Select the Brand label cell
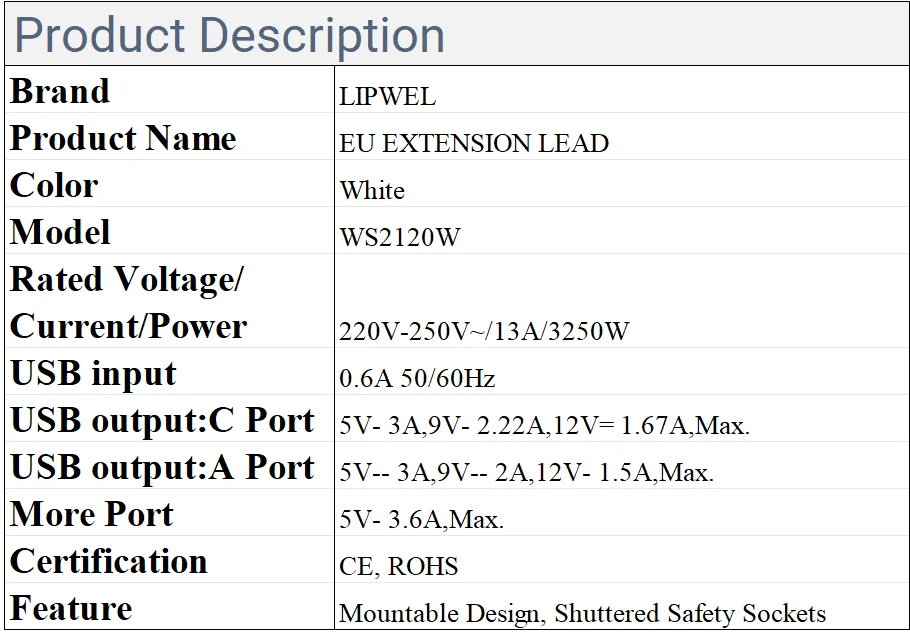This screenshot has width=910, height=636. click(x=60, y=91)
